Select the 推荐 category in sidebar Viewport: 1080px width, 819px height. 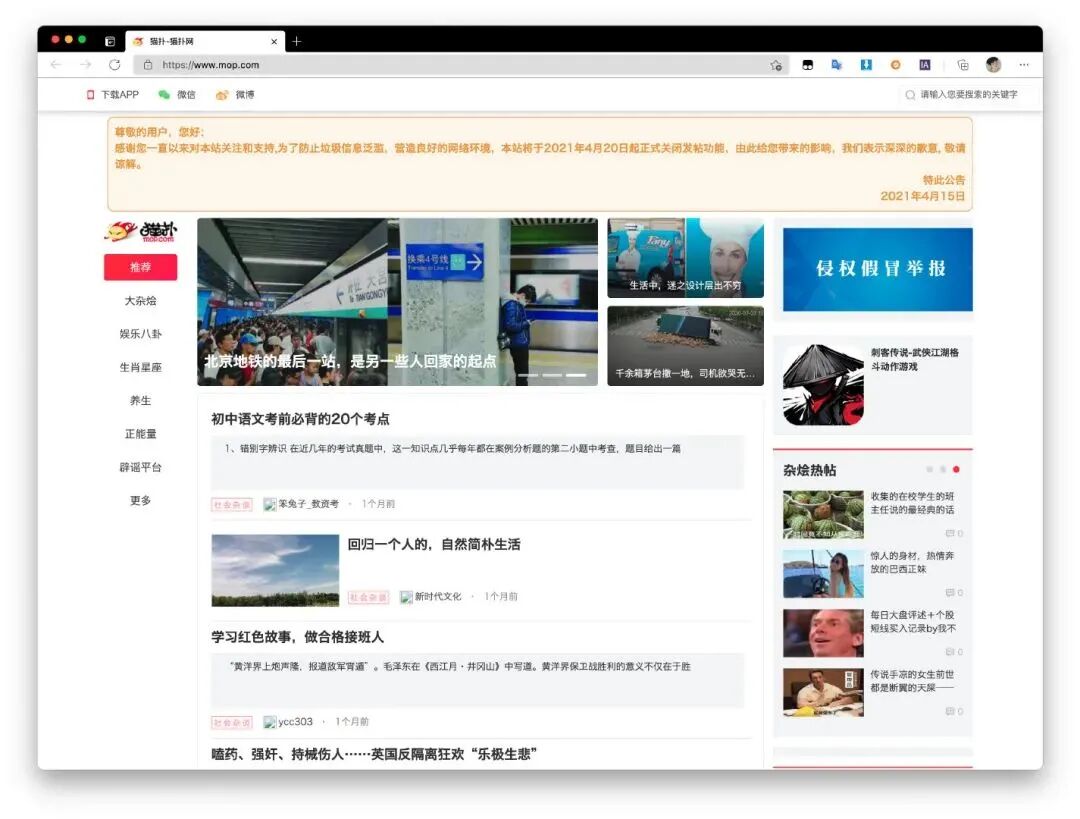tap(140, 267)
